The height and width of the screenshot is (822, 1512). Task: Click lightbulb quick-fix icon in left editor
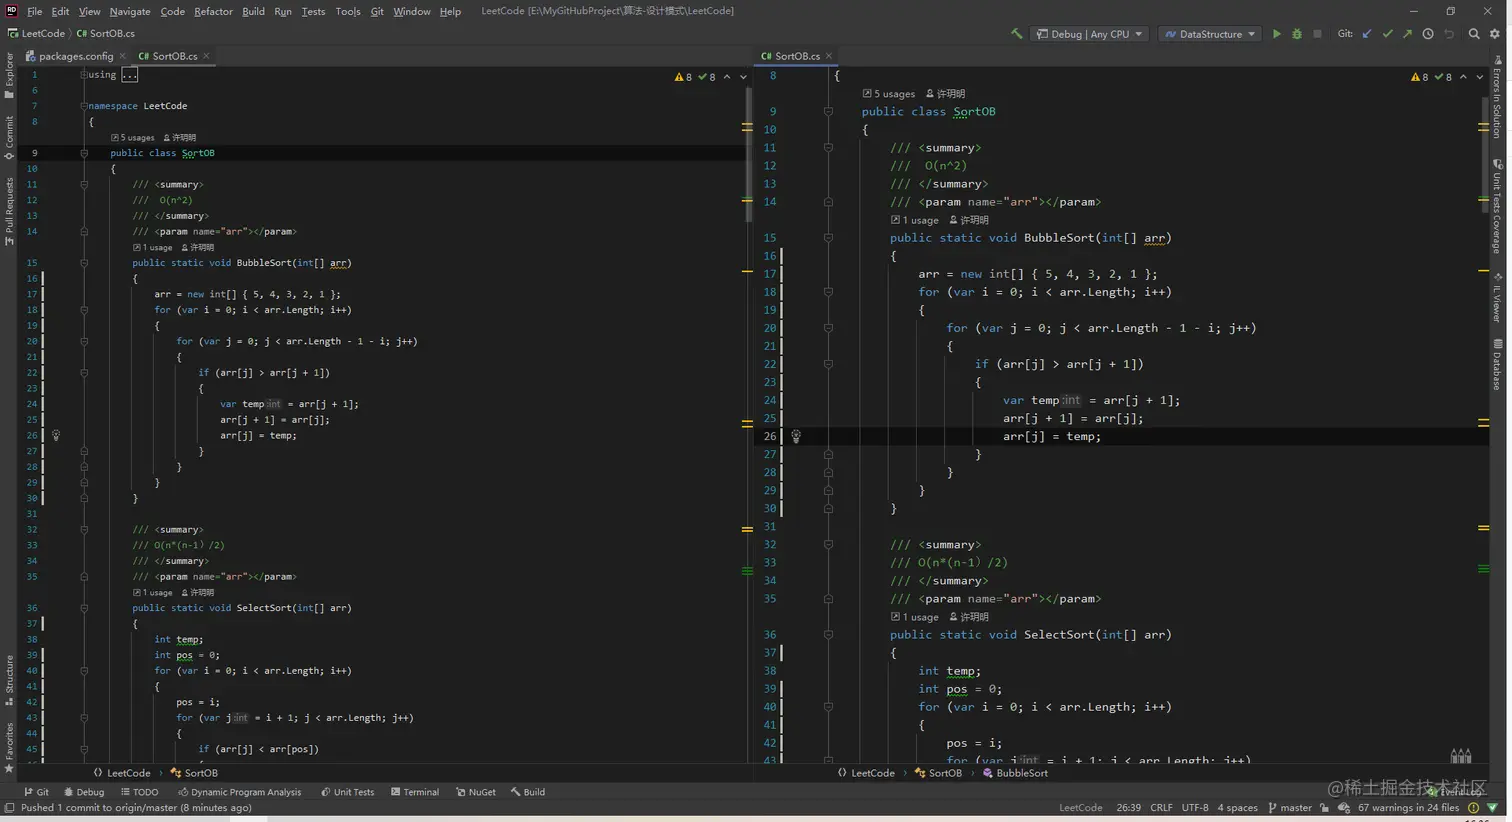[x=56, y=436]
